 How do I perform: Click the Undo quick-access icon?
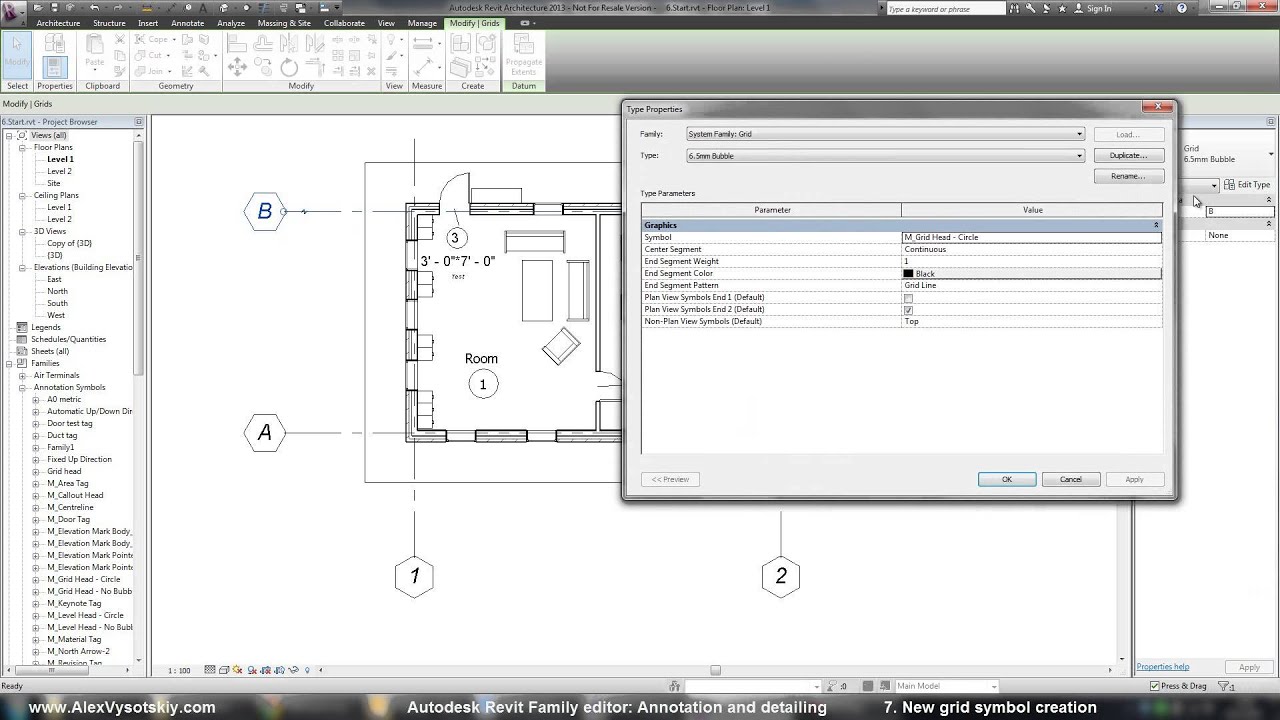point(96,8)
